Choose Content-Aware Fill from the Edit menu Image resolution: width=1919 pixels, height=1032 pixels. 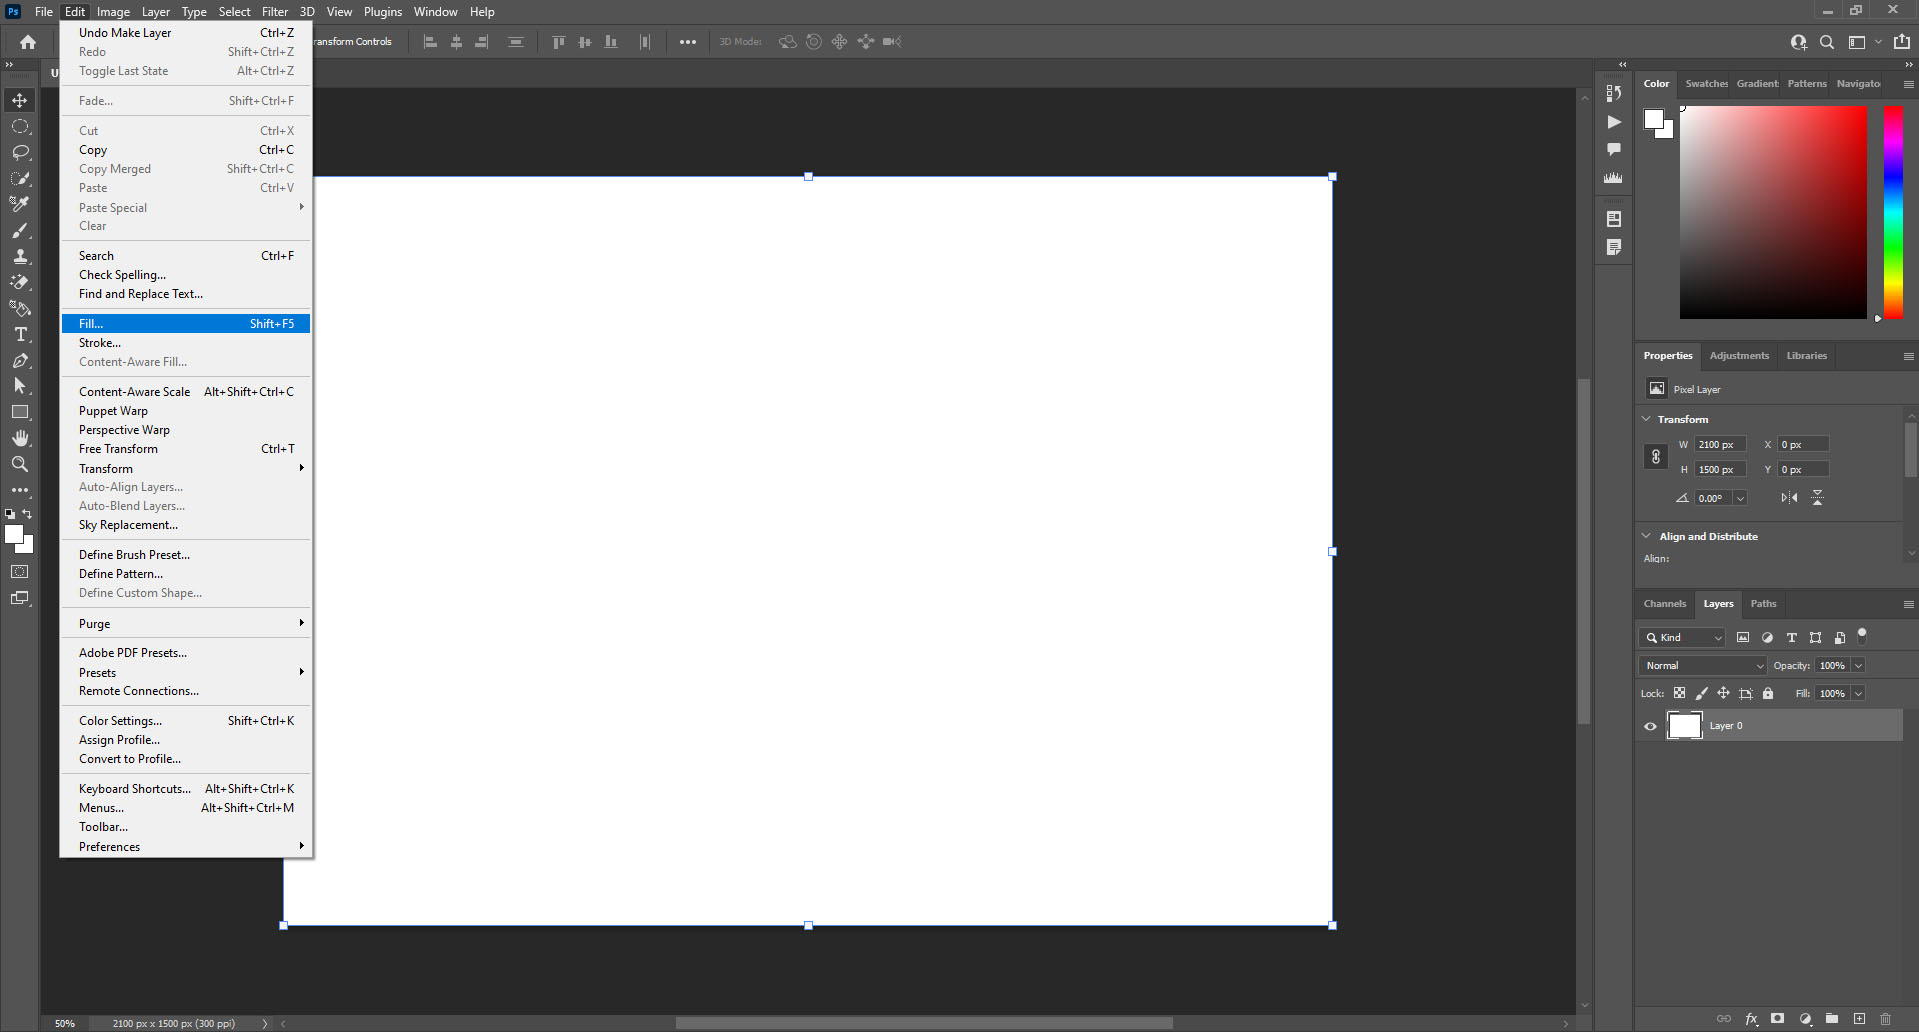(132, 362)
